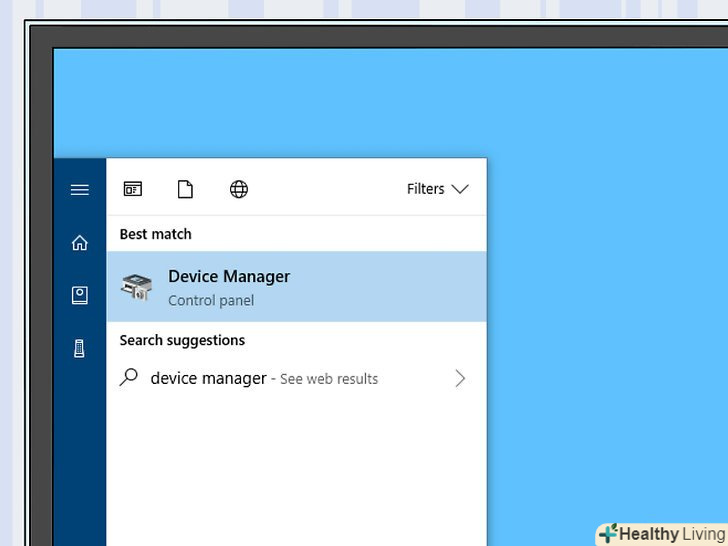Click the 'Control panel' subtitle text

(x=211, y=300)
